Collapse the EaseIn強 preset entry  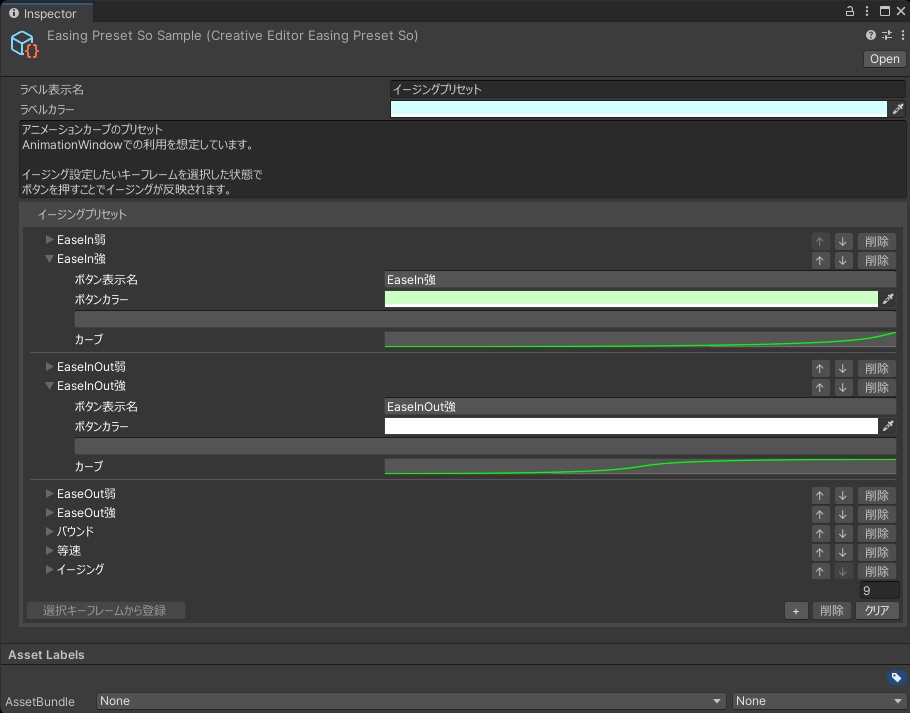[x=49, y=259]
